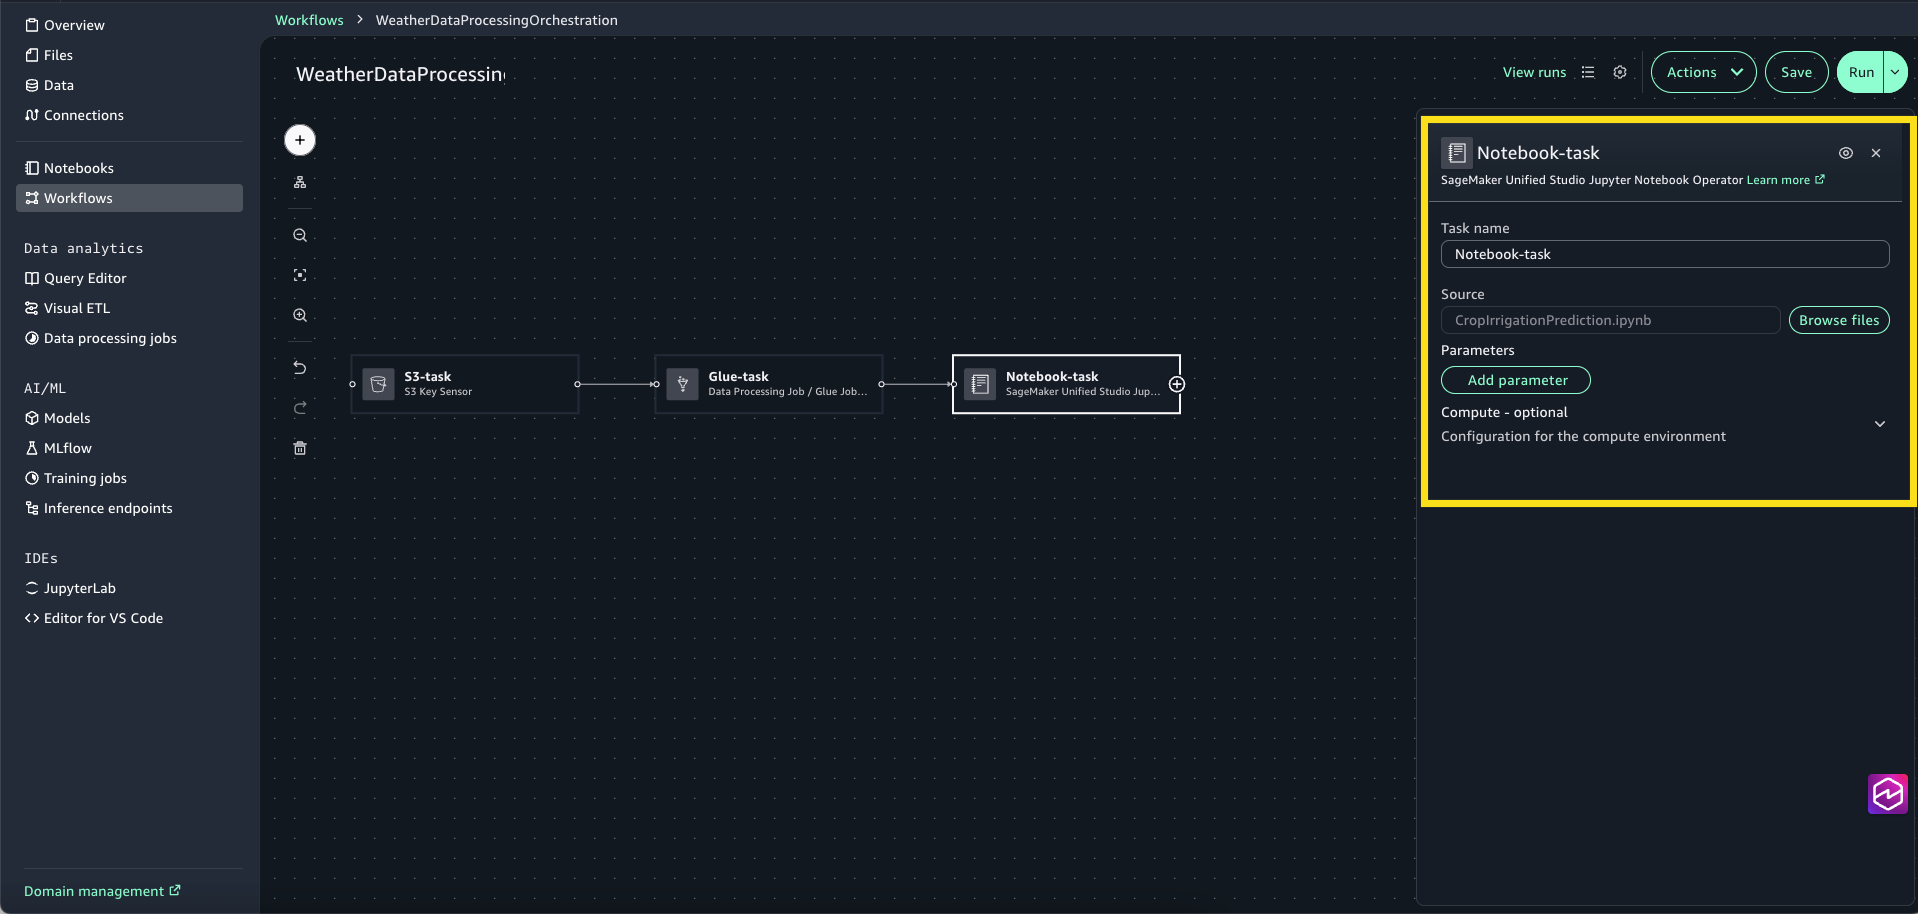Go to Query Editor in sidebar
This screenshot has height=914, width=1918.
tap(85, 278)
